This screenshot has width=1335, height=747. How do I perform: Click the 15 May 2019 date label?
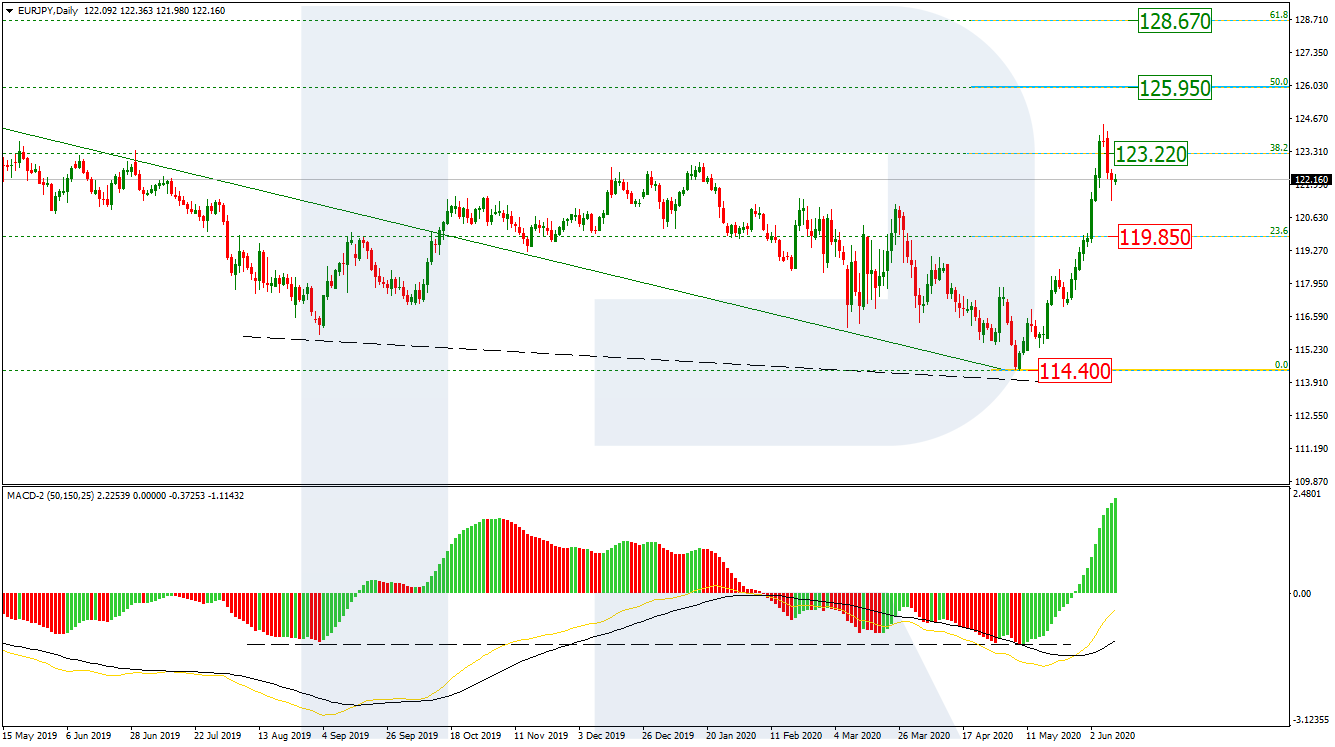pyautogui.click(x=31, y=735)
